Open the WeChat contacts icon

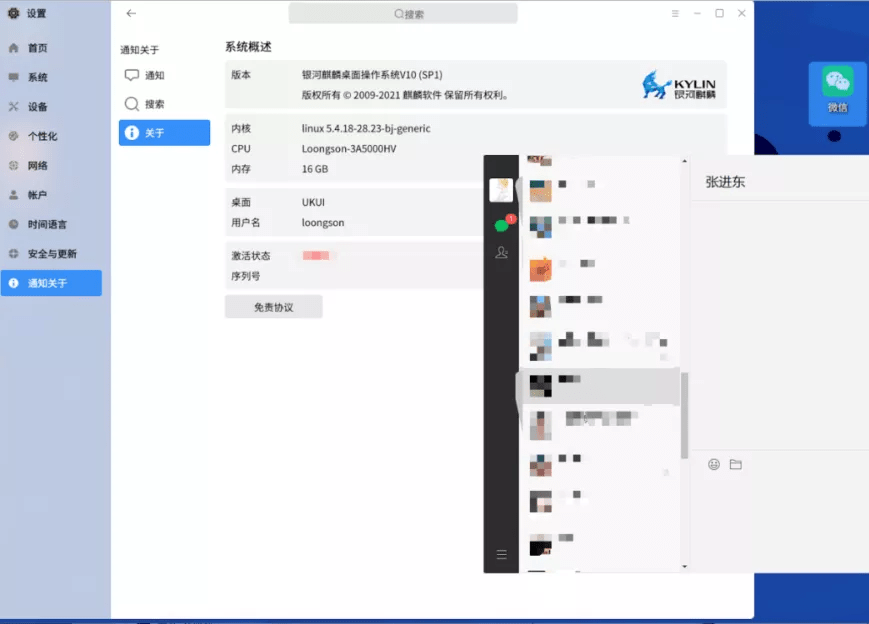502,253
